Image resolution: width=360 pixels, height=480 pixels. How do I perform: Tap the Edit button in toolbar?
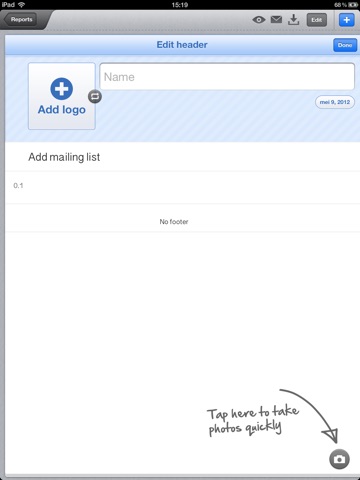pyautogui.click(x=316, y=20)
